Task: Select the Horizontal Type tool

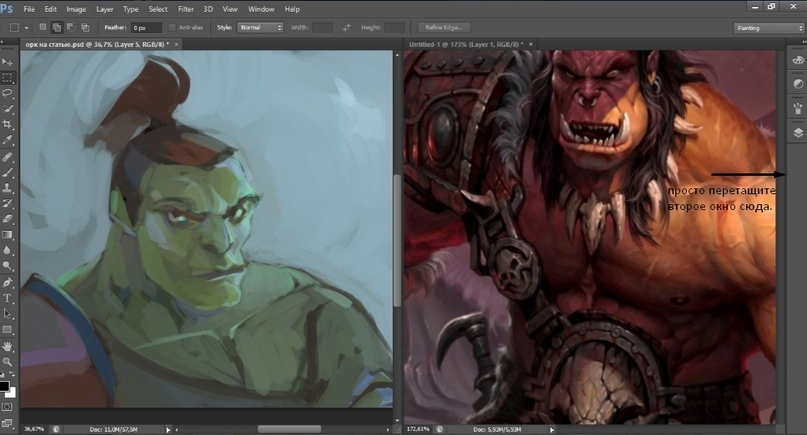Action: tap(7, 298)
